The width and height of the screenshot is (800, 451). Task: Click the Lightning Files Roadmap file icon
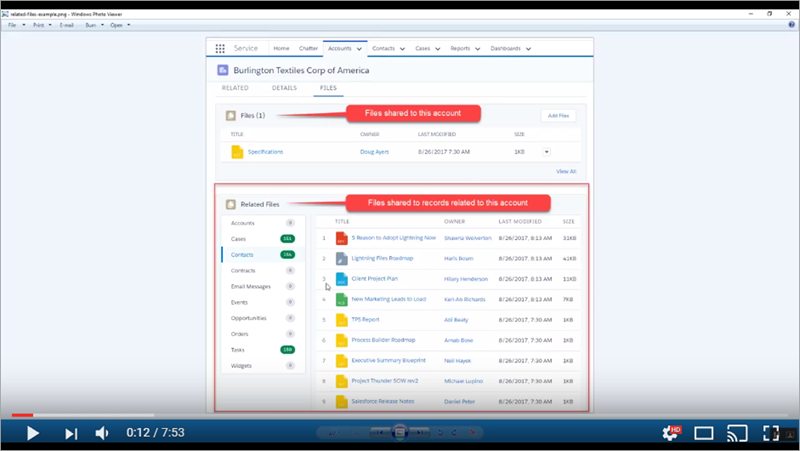[x=341, y=259]
